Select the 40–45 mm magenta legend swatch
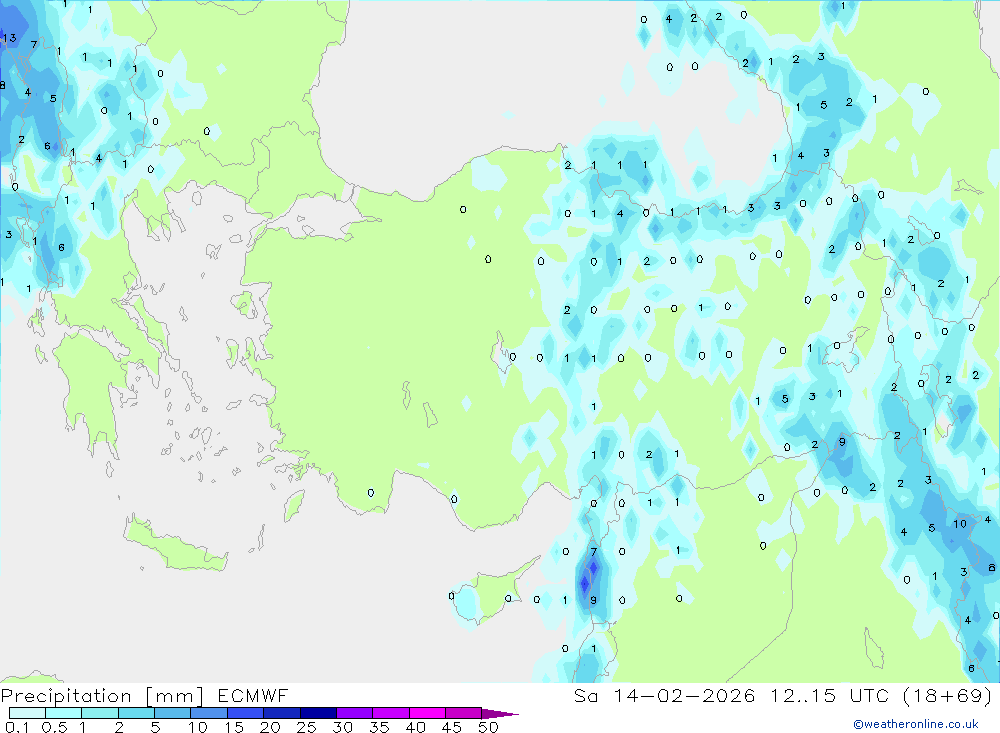1000x733 pixels. [x=427, y=713]
